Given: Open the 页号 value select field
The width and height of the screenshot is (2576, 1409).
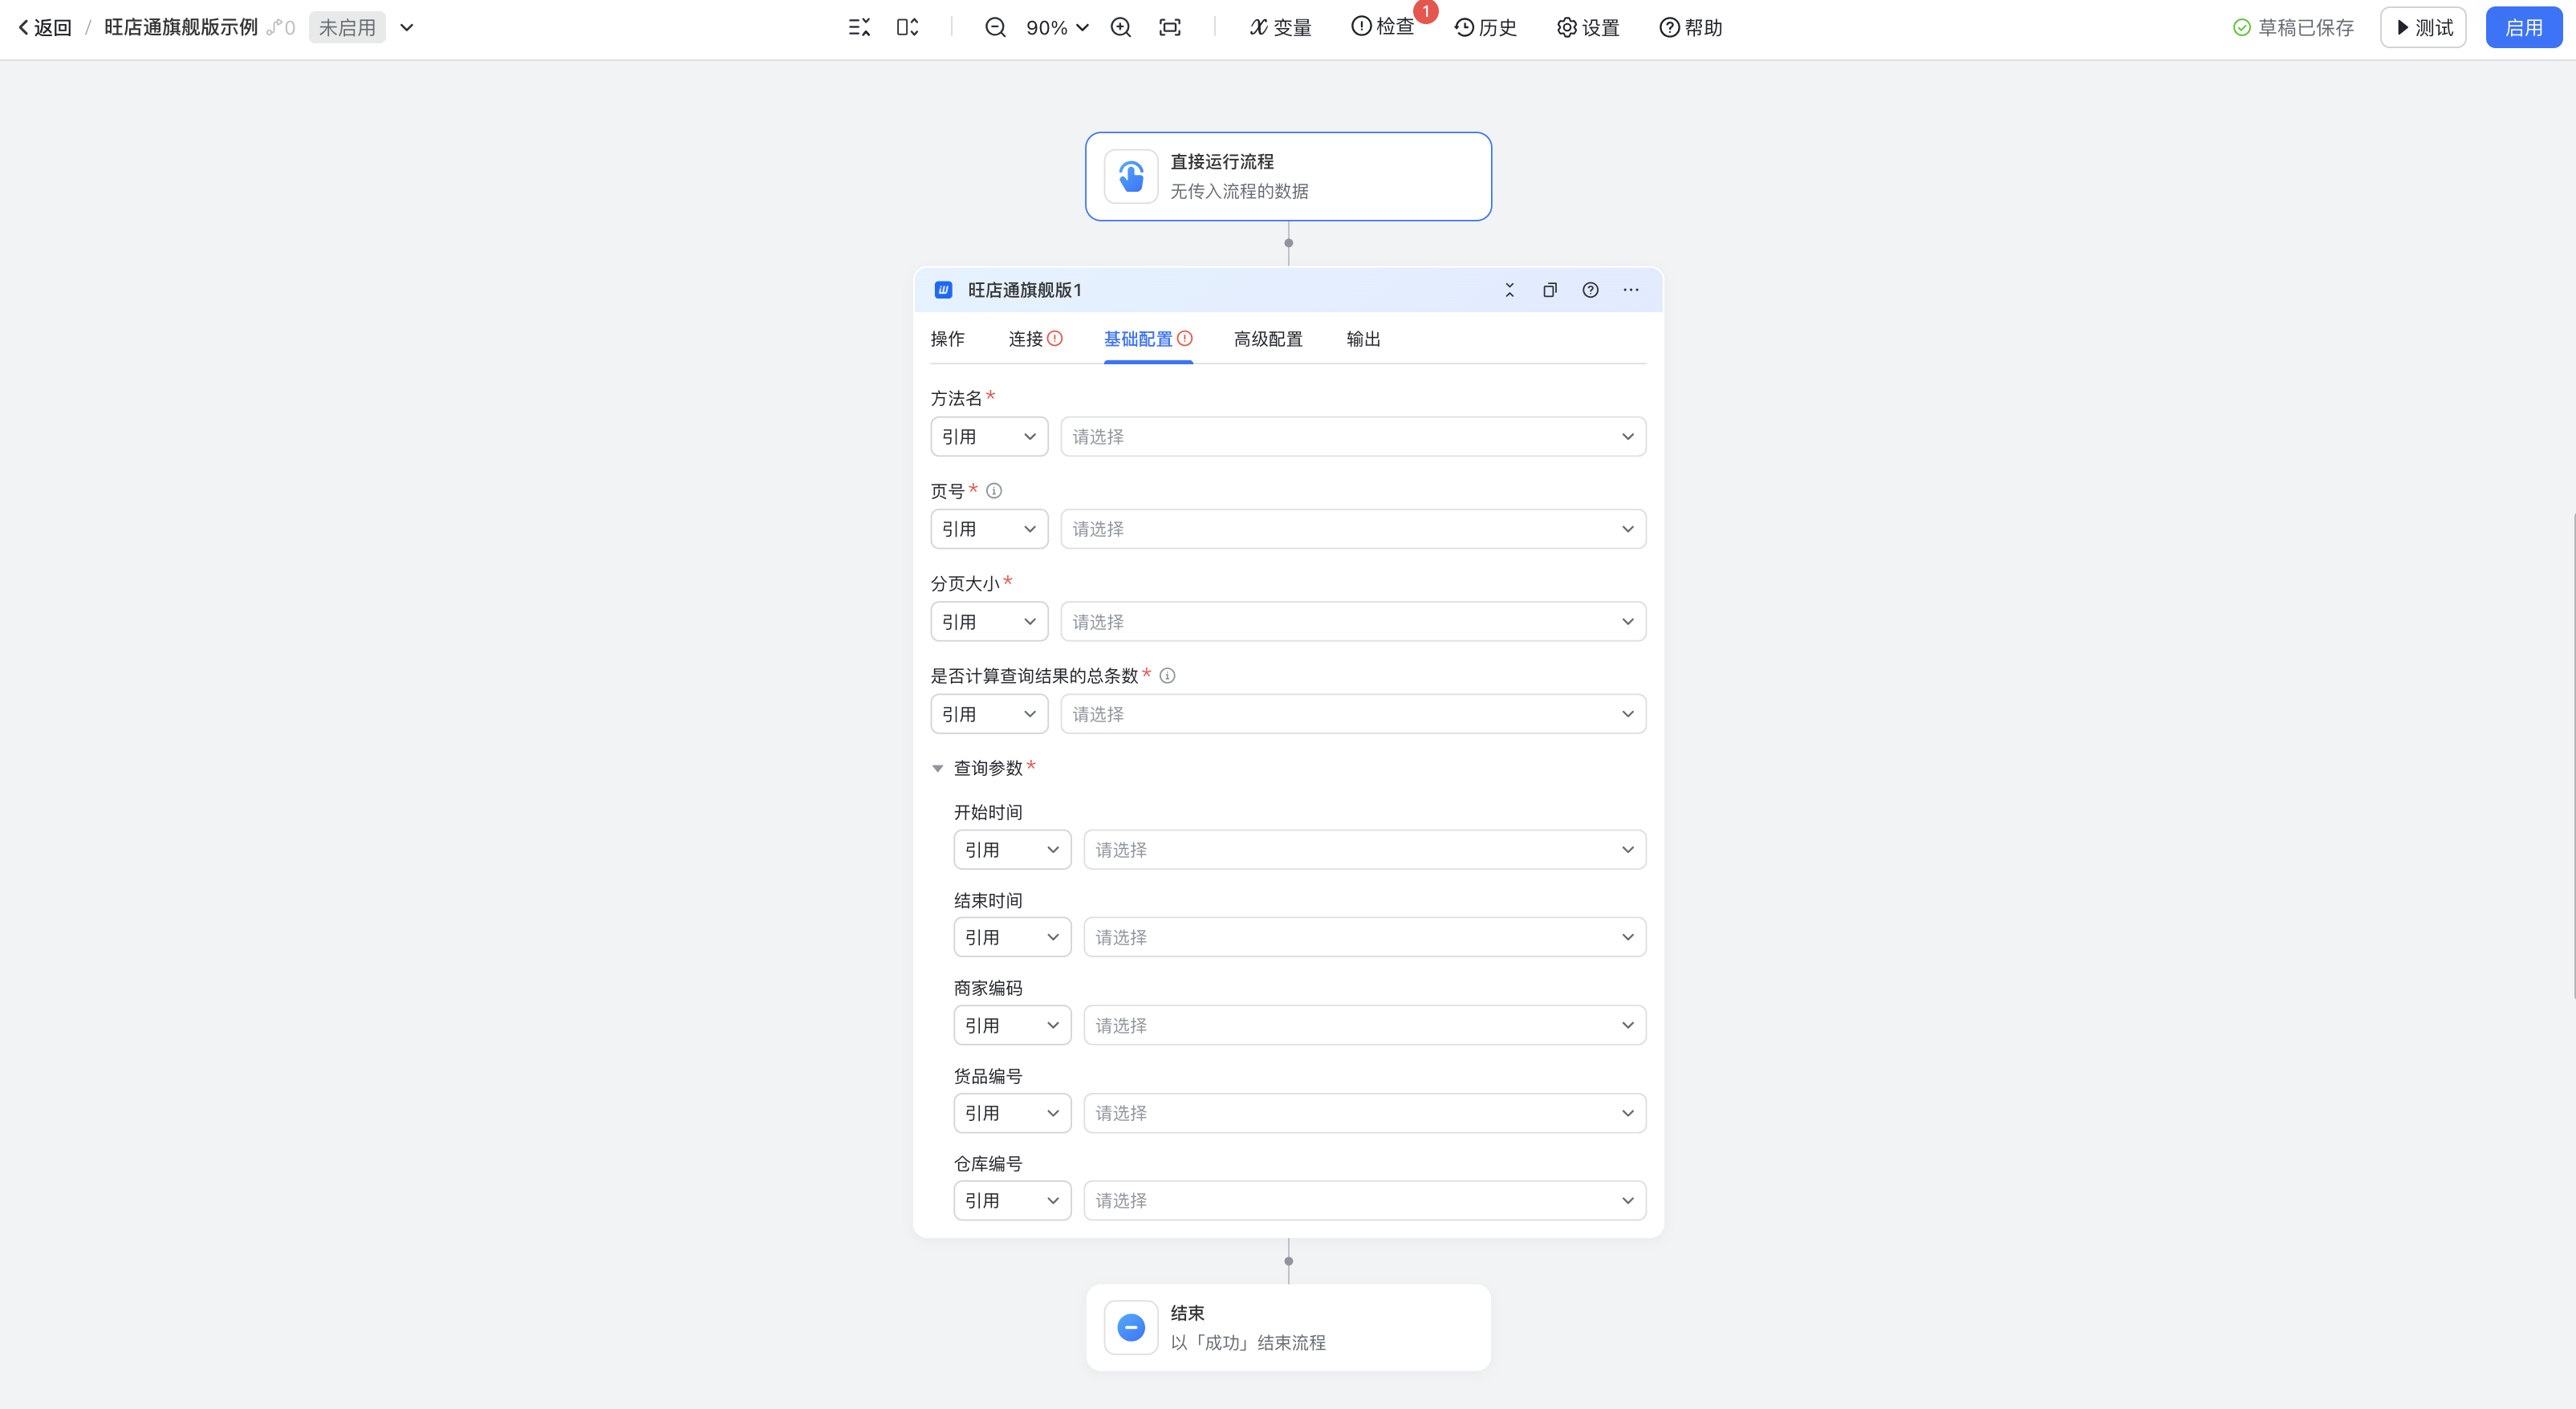Looking at the screenshot, I should [x=1353, y=529].
